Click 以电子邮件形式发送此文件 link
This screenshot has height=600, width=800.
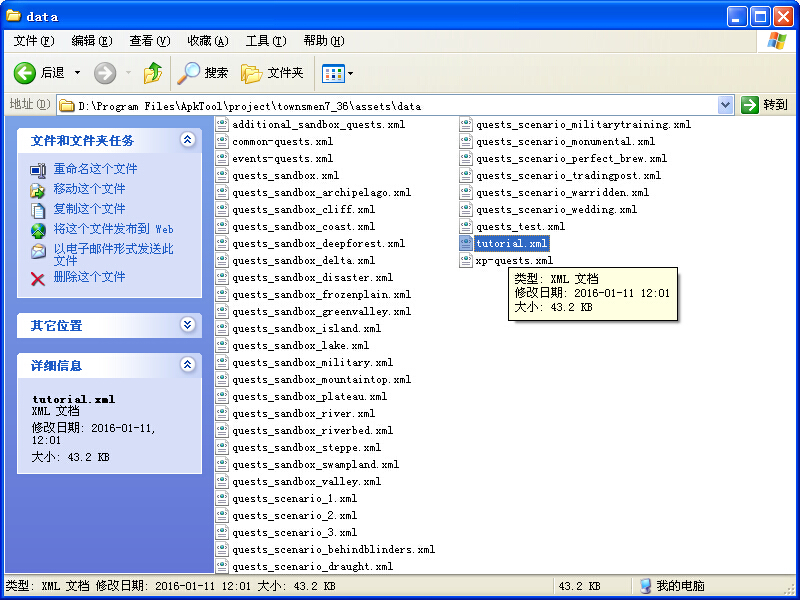click(113, 255)
